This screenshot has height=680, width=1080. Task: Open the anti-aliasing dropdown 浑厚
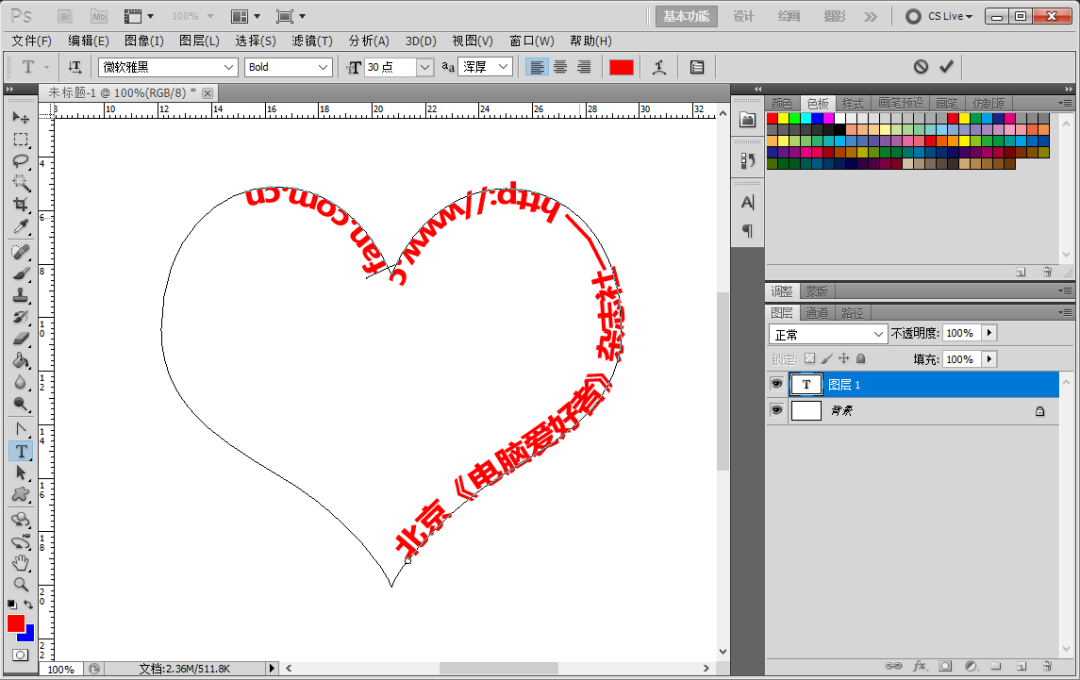click(503, 67)
